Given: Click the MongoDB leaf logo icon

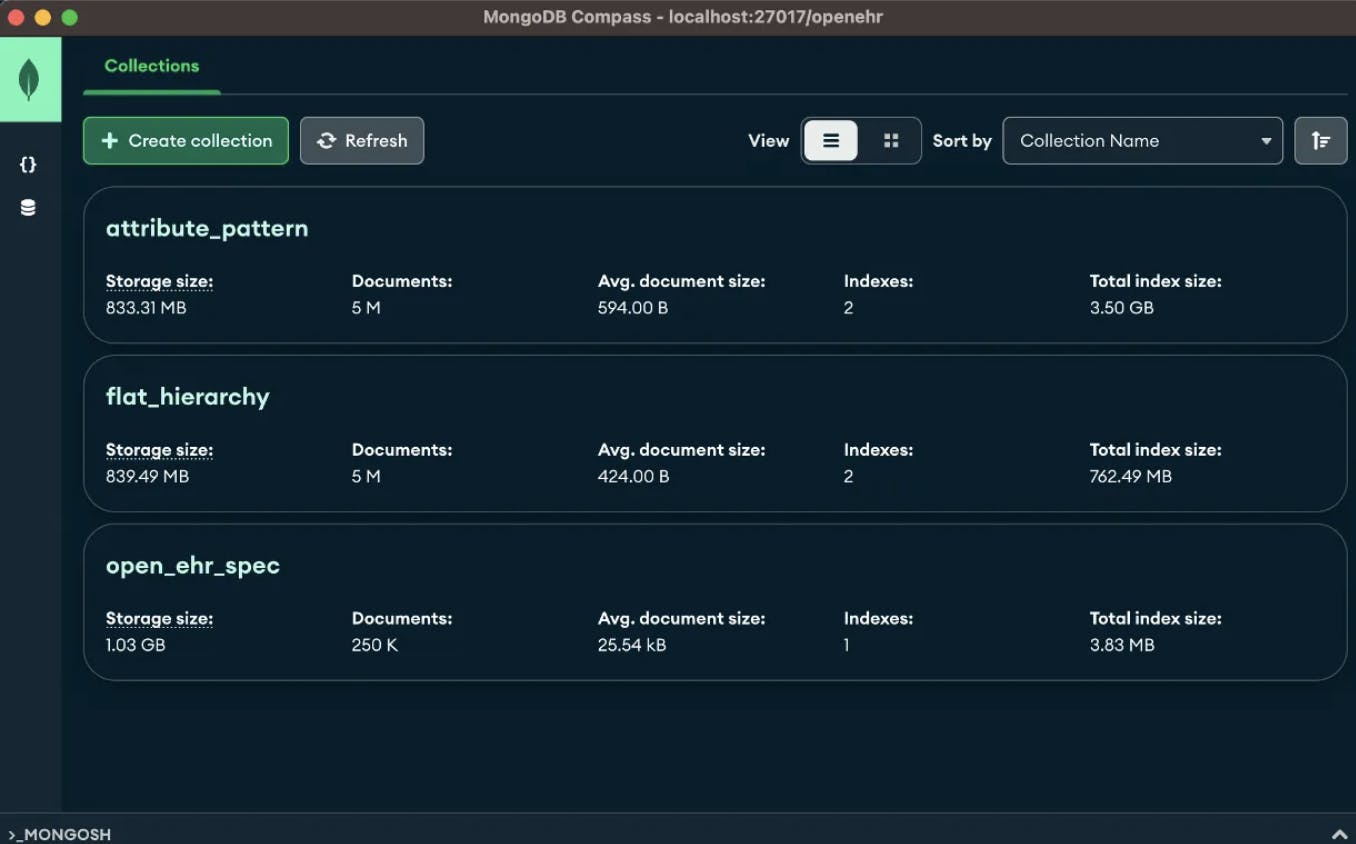Looking at the screenshot, I should (29, 80).
